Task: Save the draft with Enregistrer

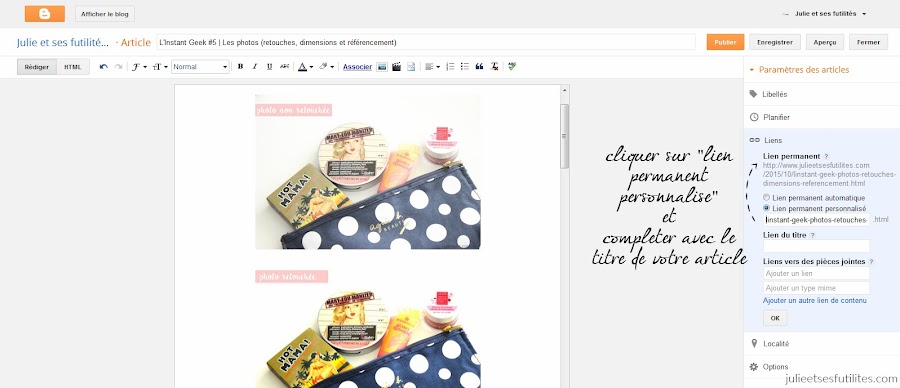Action: (775, 42)
